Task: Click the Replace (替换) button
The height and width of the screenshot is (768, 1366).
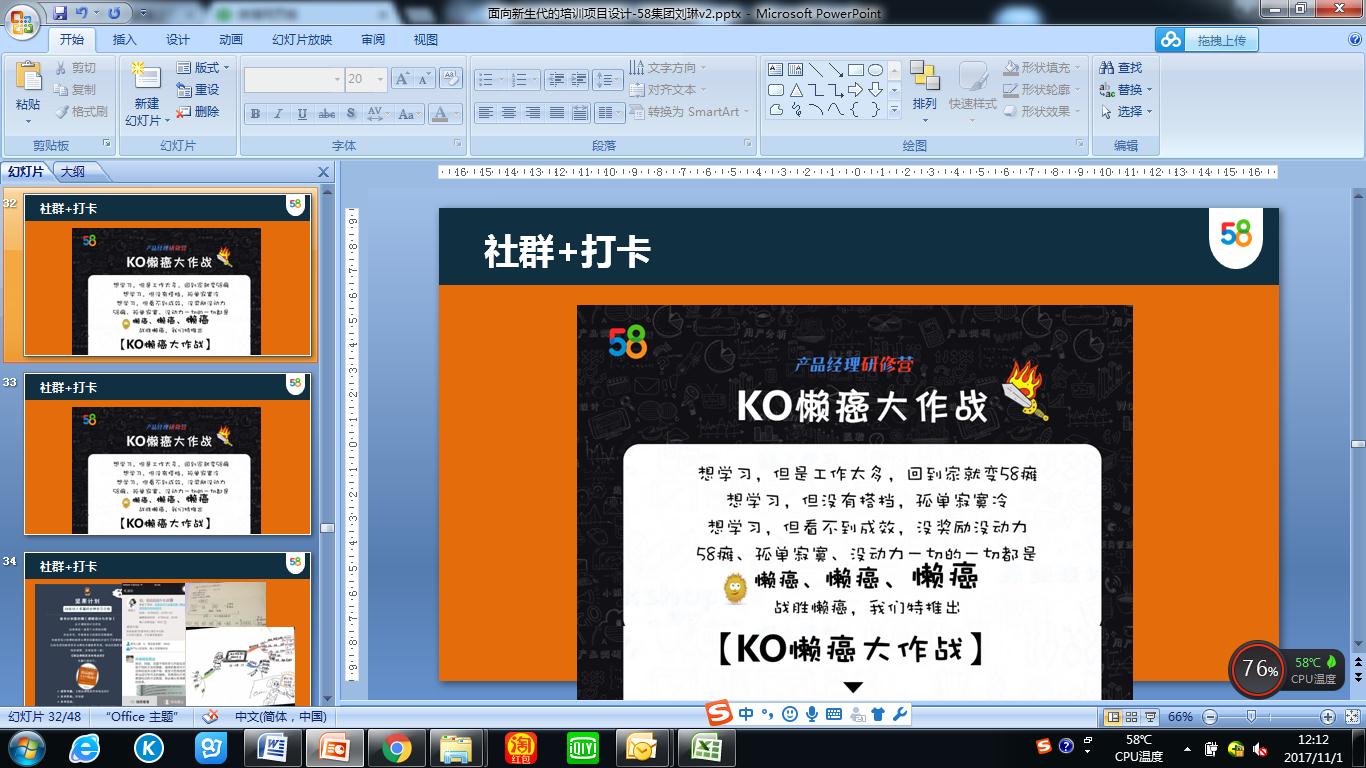Action: click(x=1125, y=90)
